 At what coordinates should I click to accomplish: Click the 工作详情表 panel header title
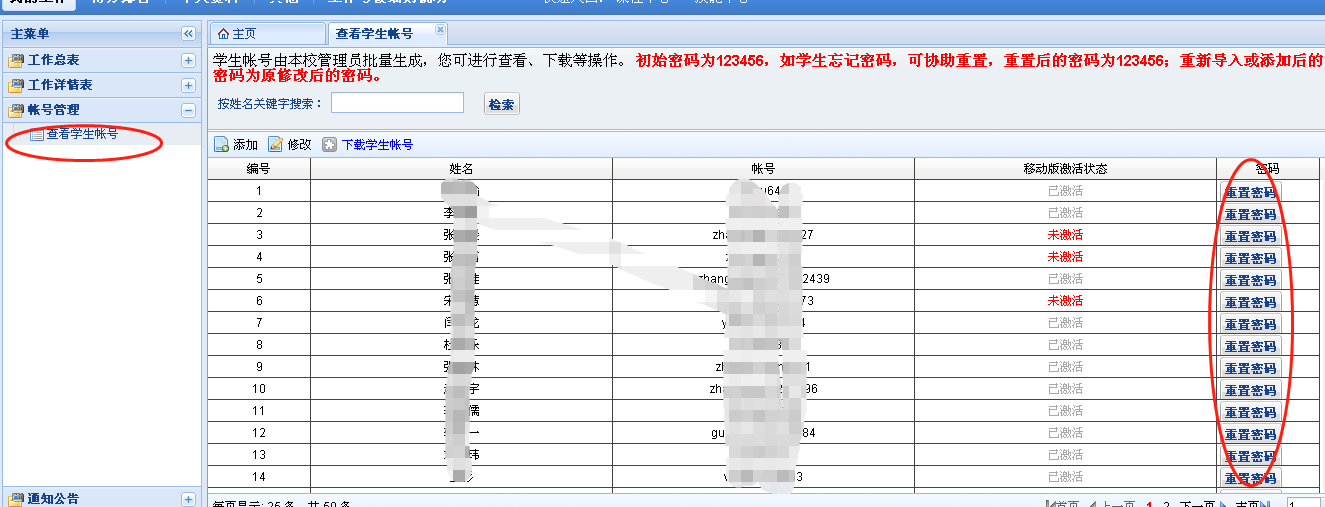click(x=60, y=85)
